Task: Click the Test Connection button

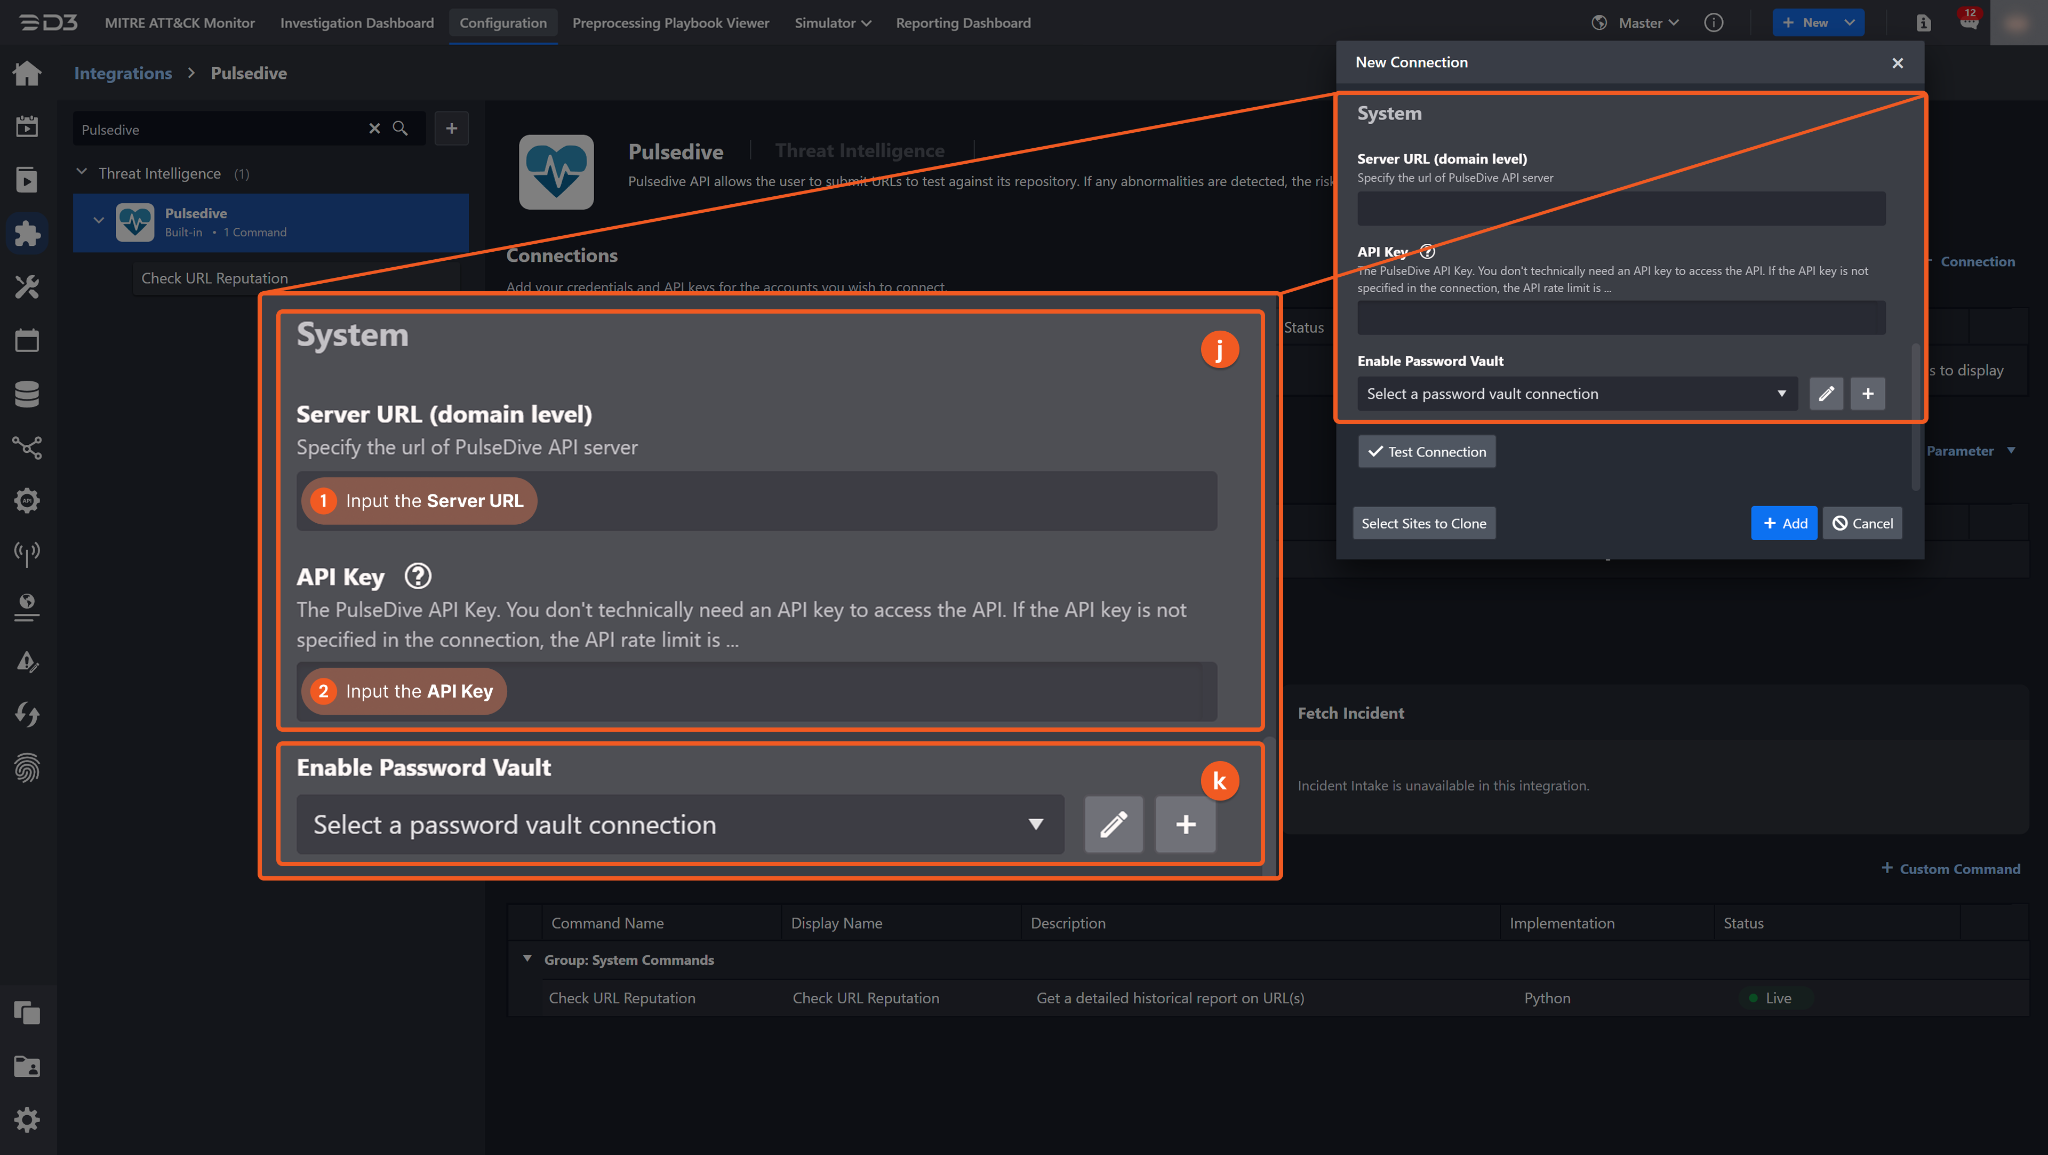Action: [x=1426, y=452]
